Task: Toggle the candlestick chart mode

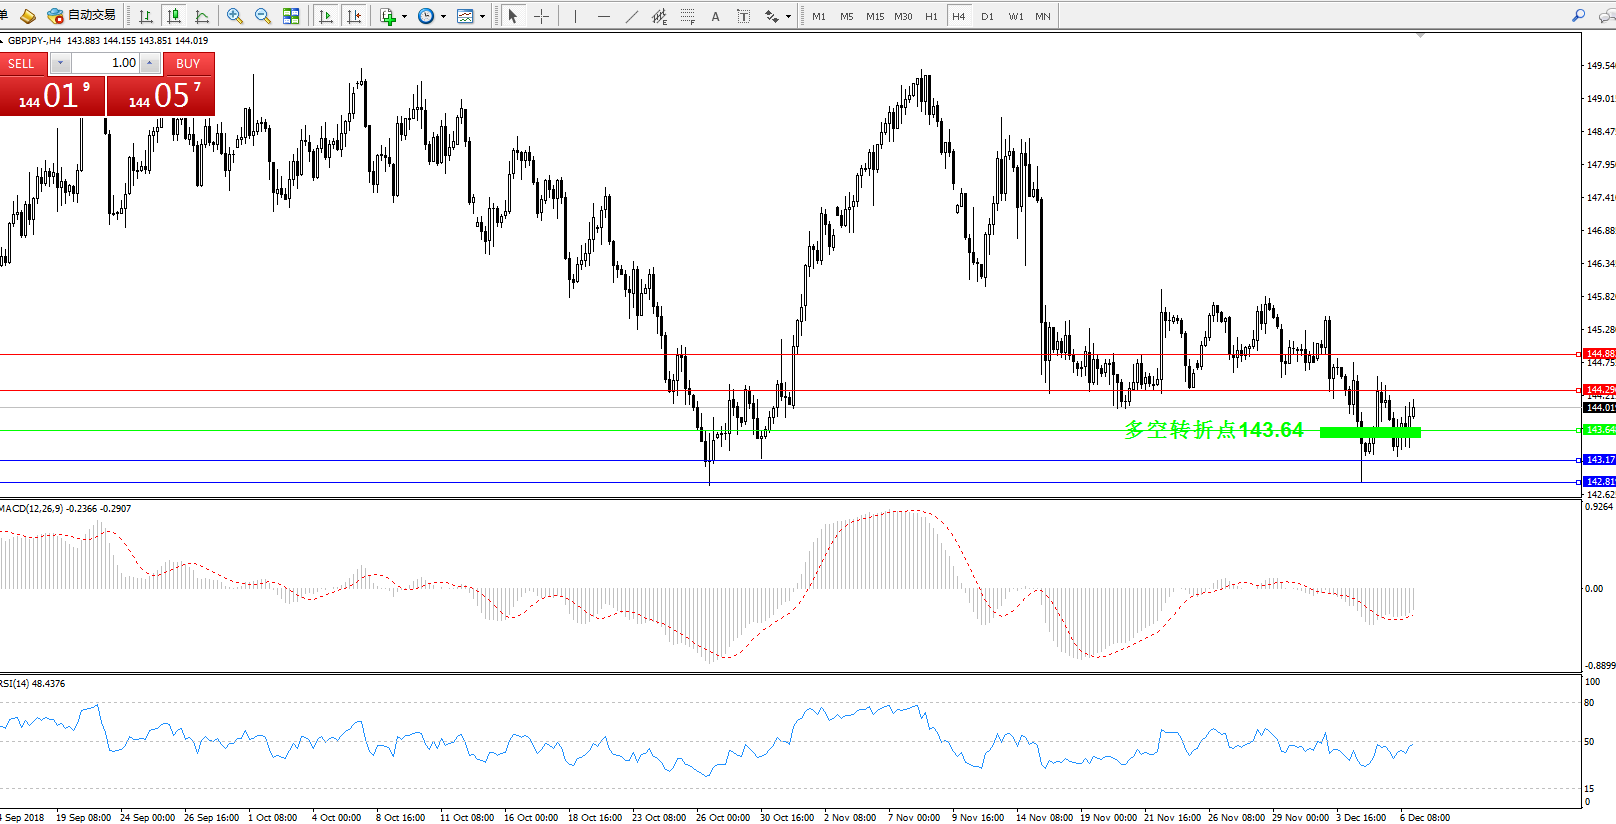Action: coord(174,16)
